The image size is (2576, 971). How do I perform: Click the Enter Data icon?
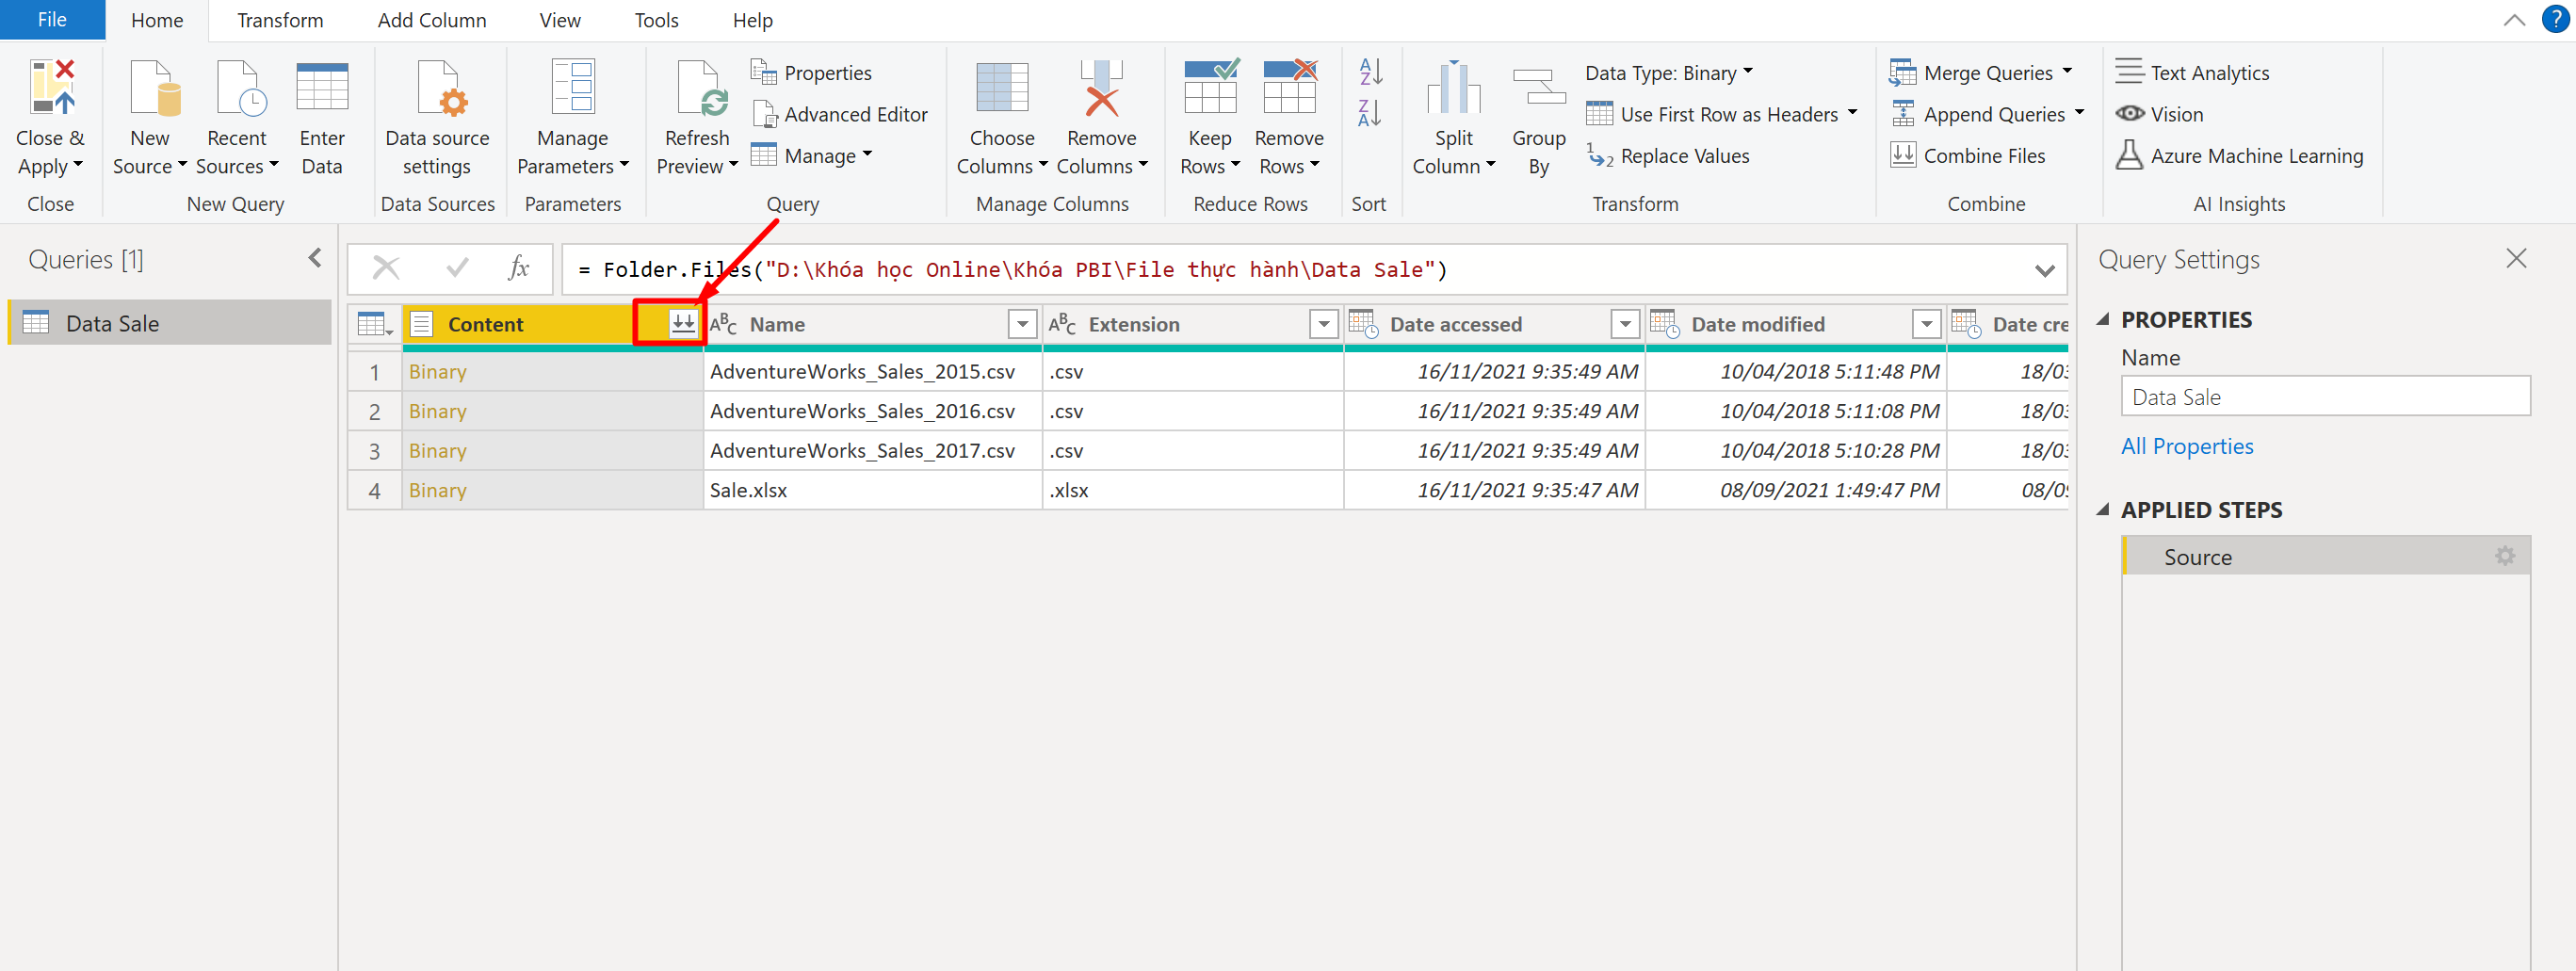pos(322,87)
